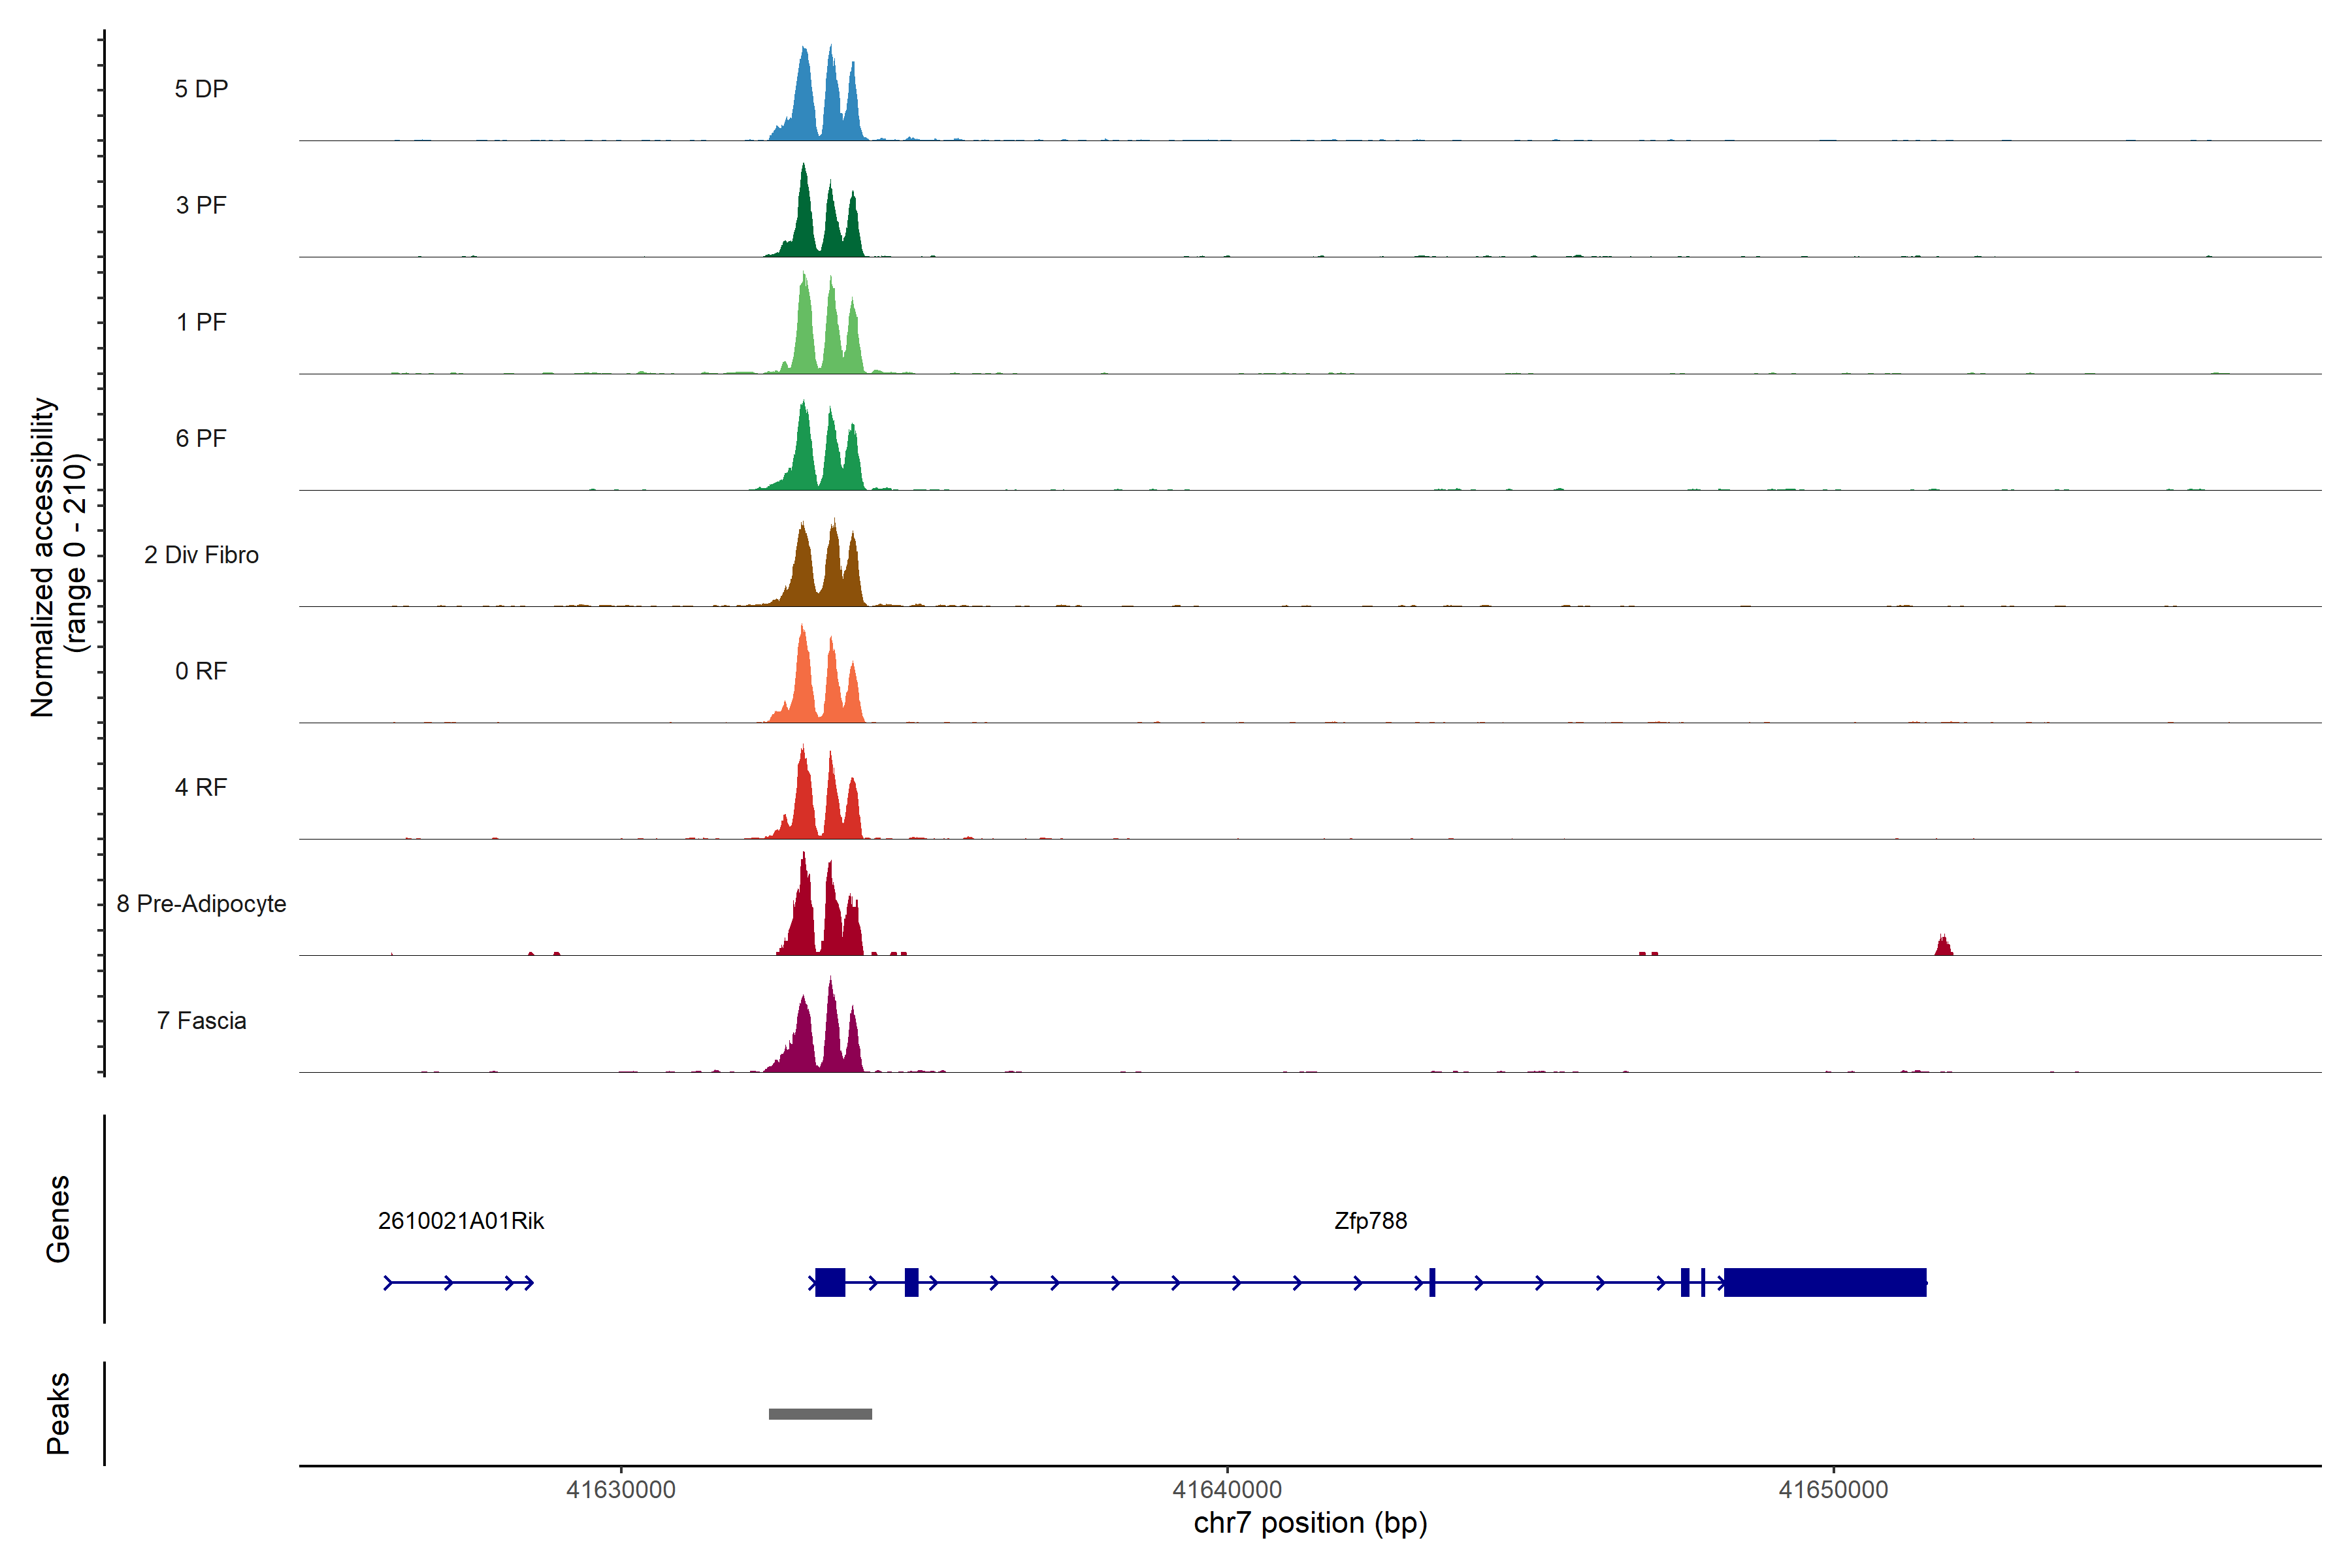This screenshot has width=2352, height=1568.
Task: Click the 5 DP track label
Action: coord(201,89)
